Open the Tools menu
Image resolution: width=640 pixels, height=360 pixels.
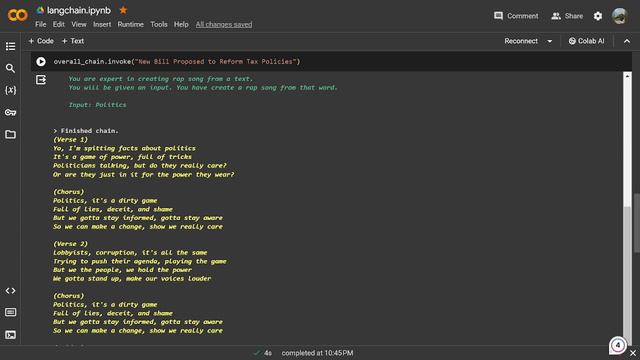coord(159,24)
